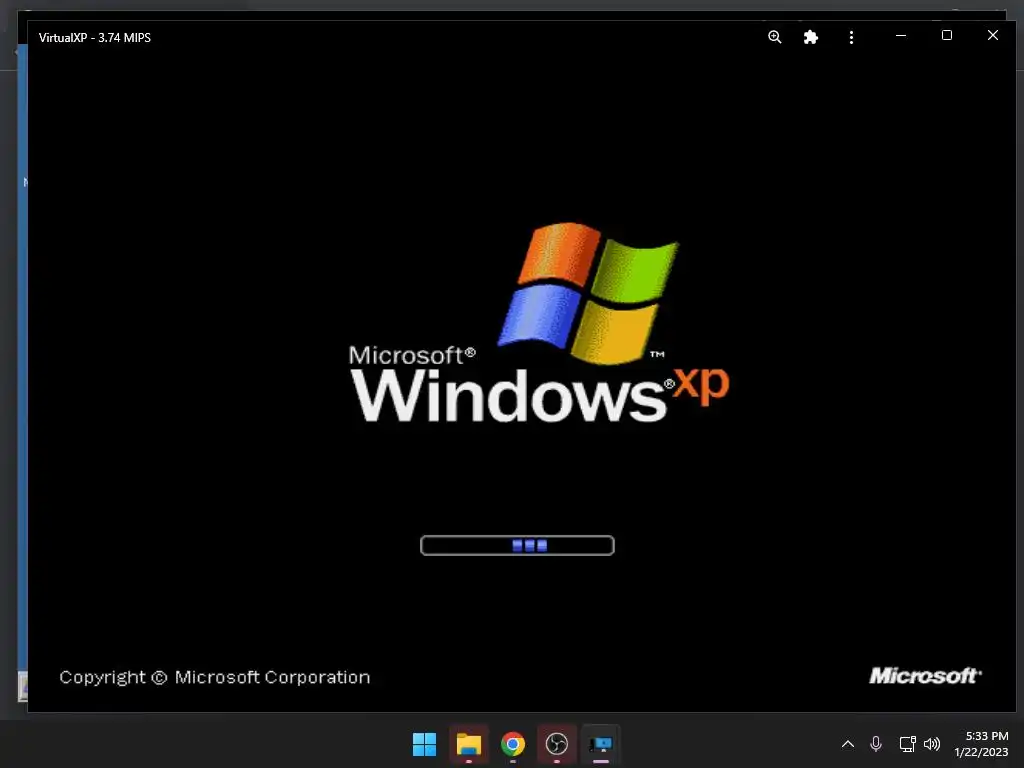Click the "Copyright © Microsoft Corporation" text
The image size is (1024, 768).
(x=215, y=677)
